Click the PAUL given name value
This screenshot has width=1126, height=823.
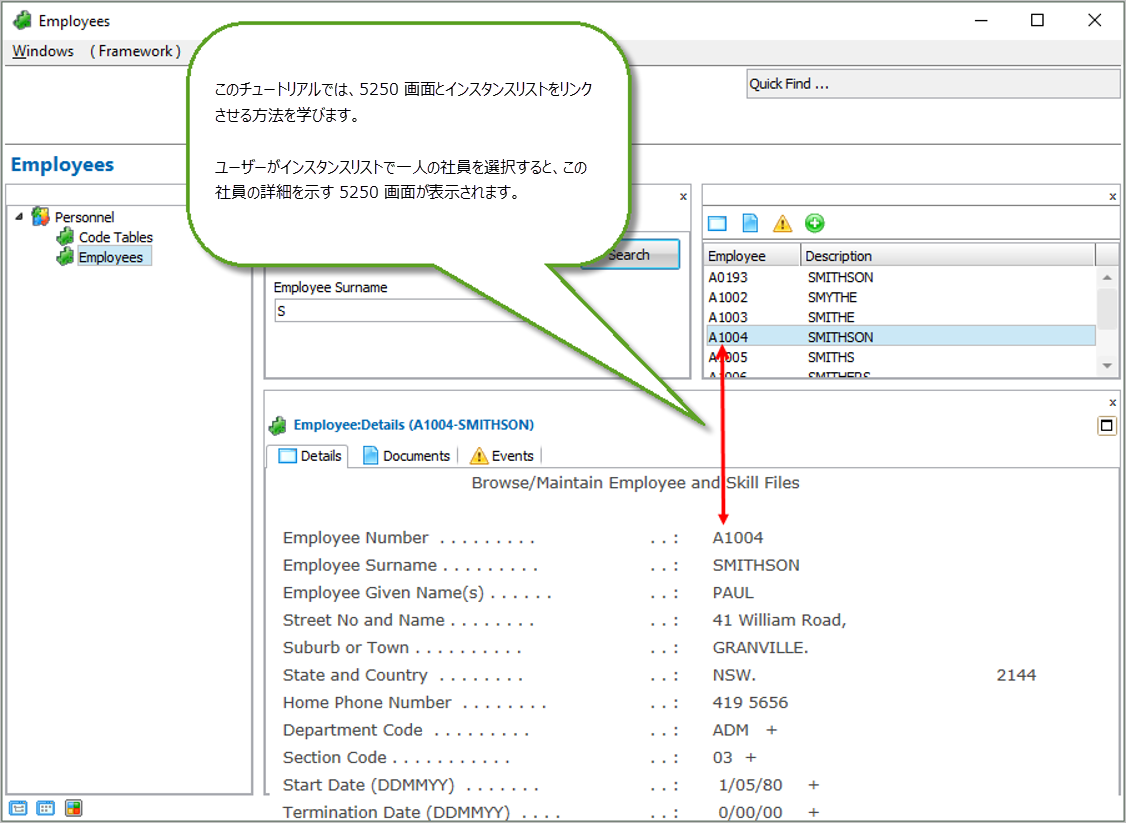[x=732, y=592]
